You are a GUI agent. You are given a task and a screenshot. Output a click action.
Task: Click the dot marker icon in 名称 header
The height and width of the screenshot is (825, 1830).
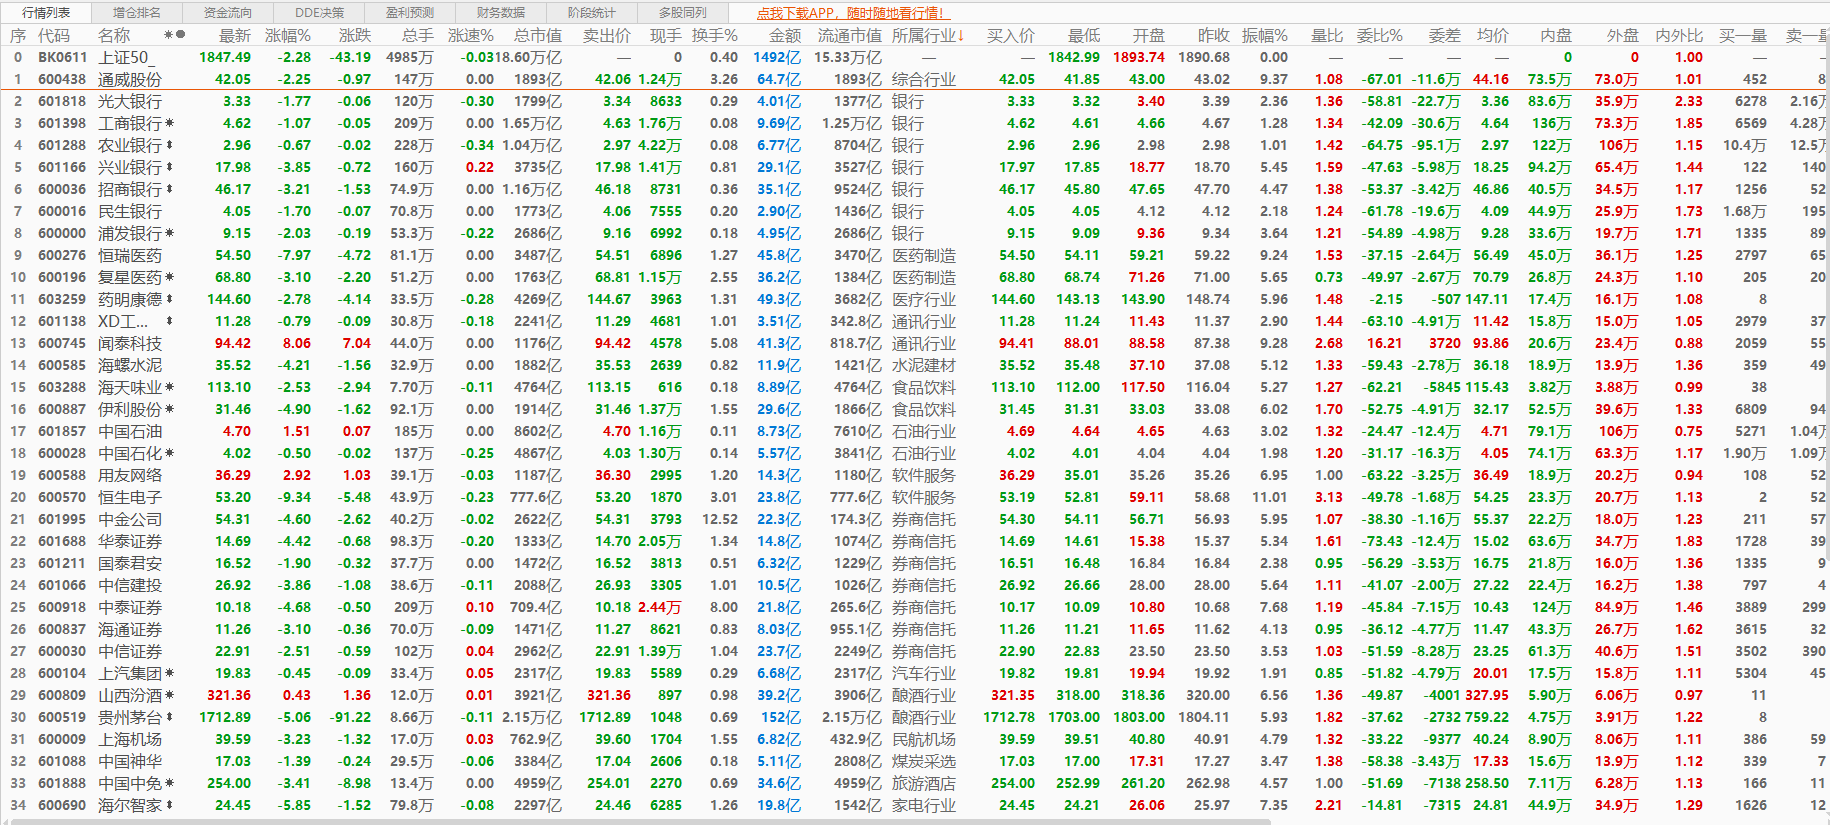click(181, 35)
